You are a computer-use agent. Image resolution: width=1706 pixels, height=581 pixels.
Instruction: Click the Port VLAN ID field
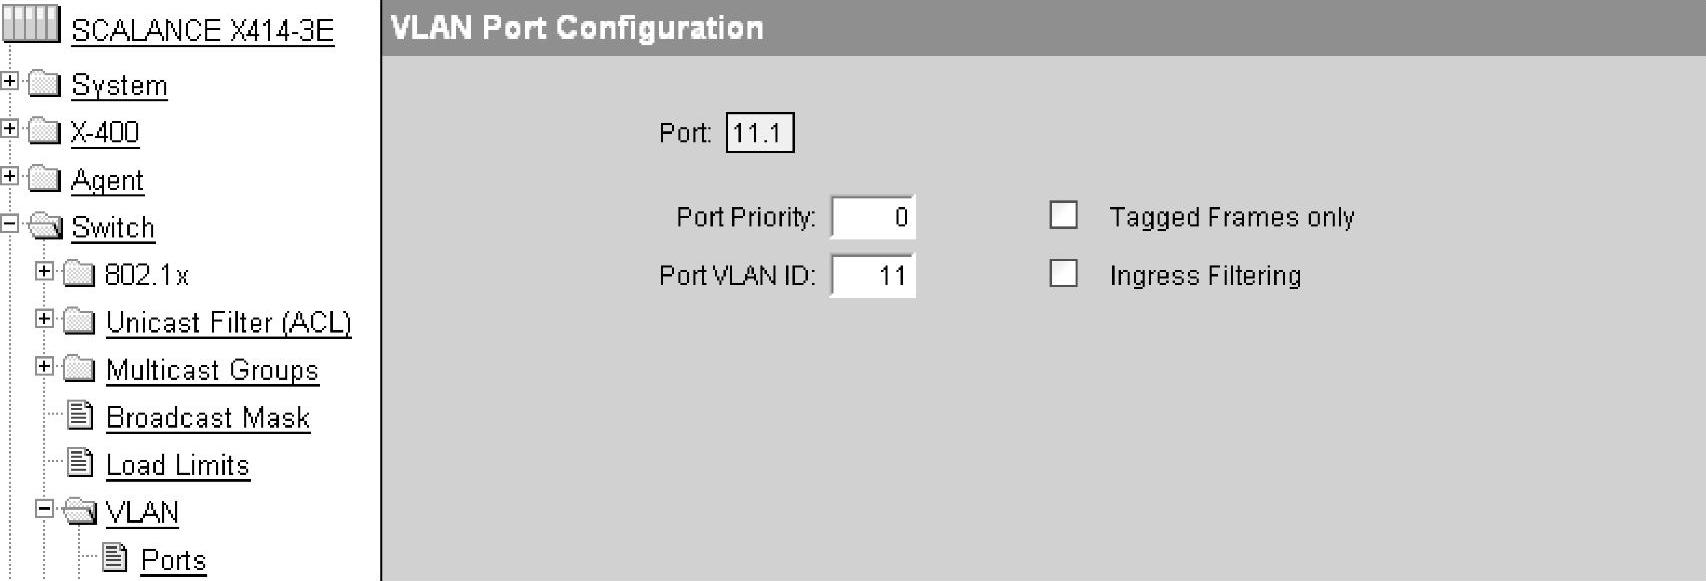click(872, 276)
